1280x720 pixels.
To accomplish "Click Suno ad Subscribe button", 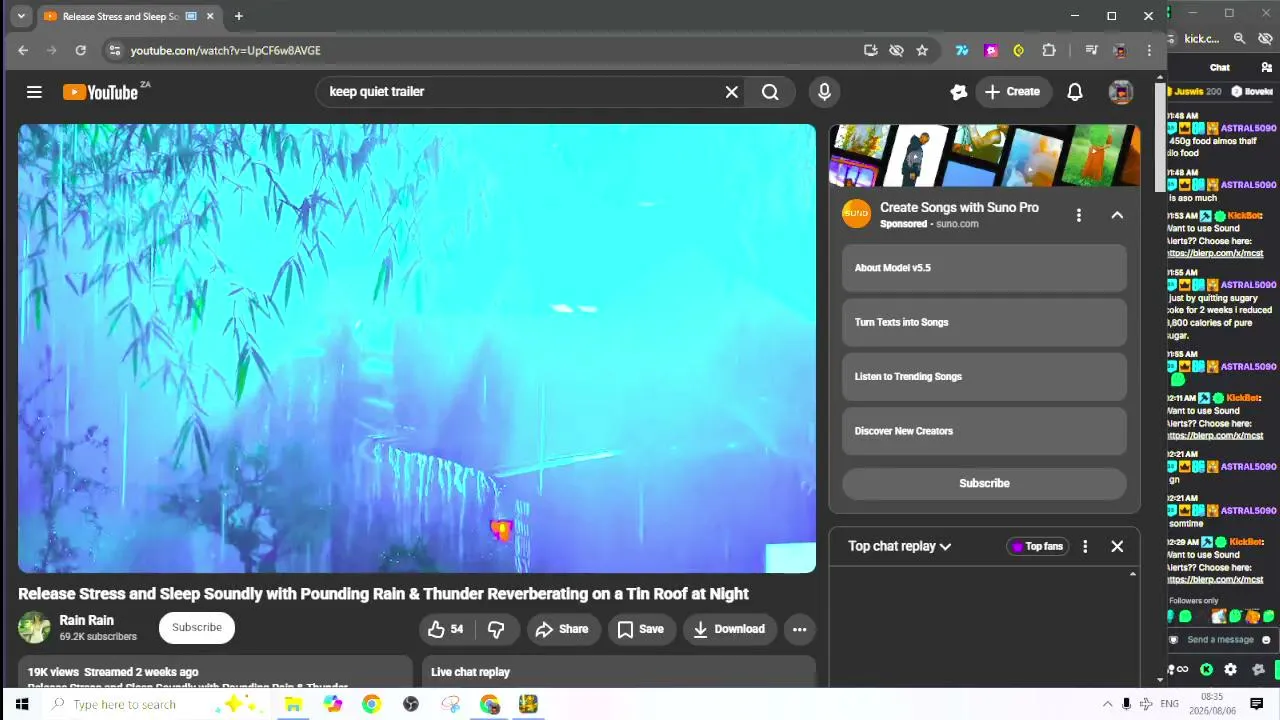I will click(x=984, y=483).
